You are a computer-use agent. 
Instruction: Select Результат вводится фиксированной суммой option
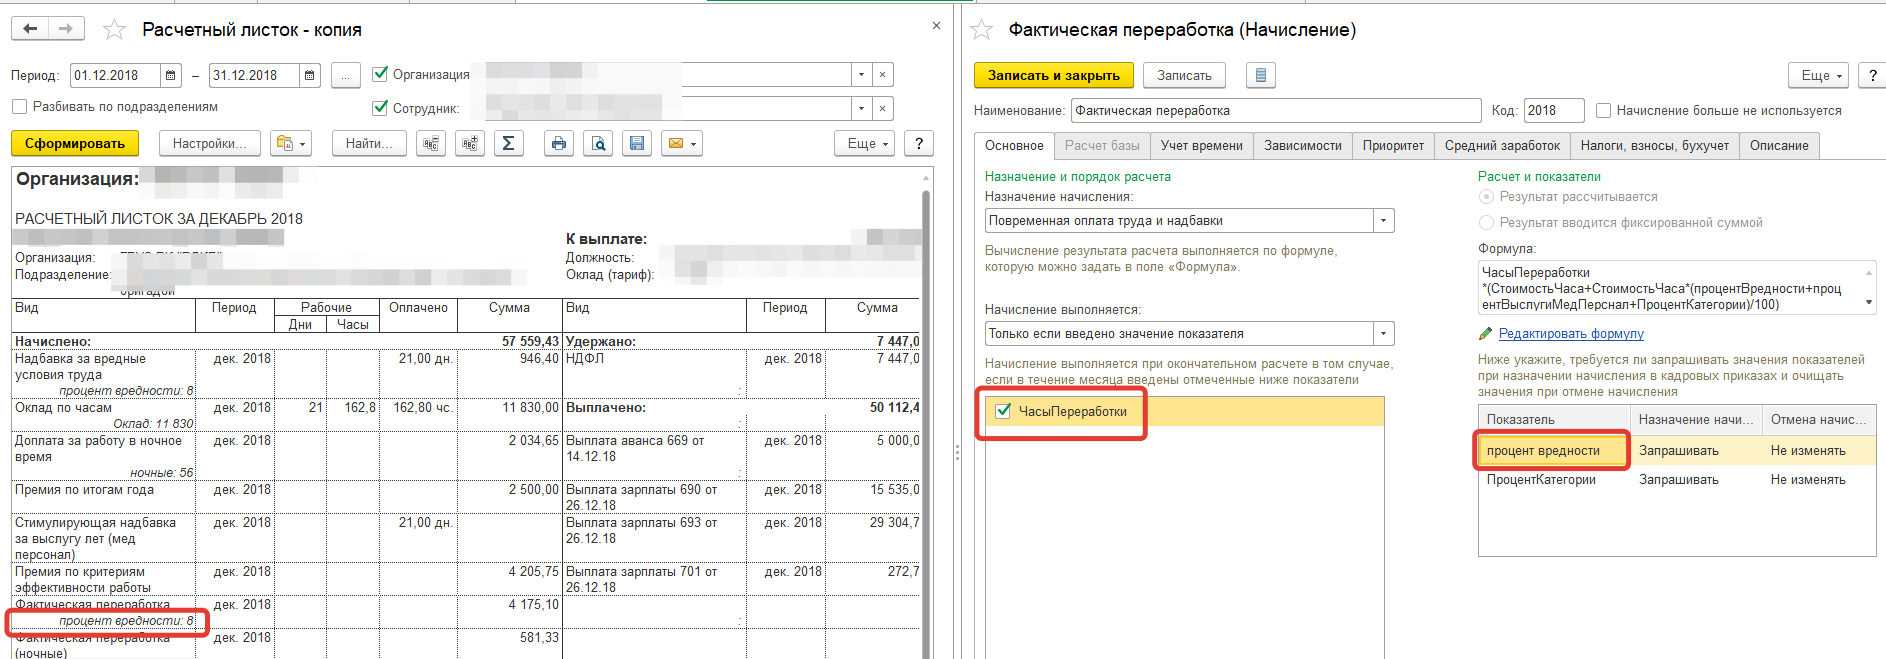click(1486, 223)
